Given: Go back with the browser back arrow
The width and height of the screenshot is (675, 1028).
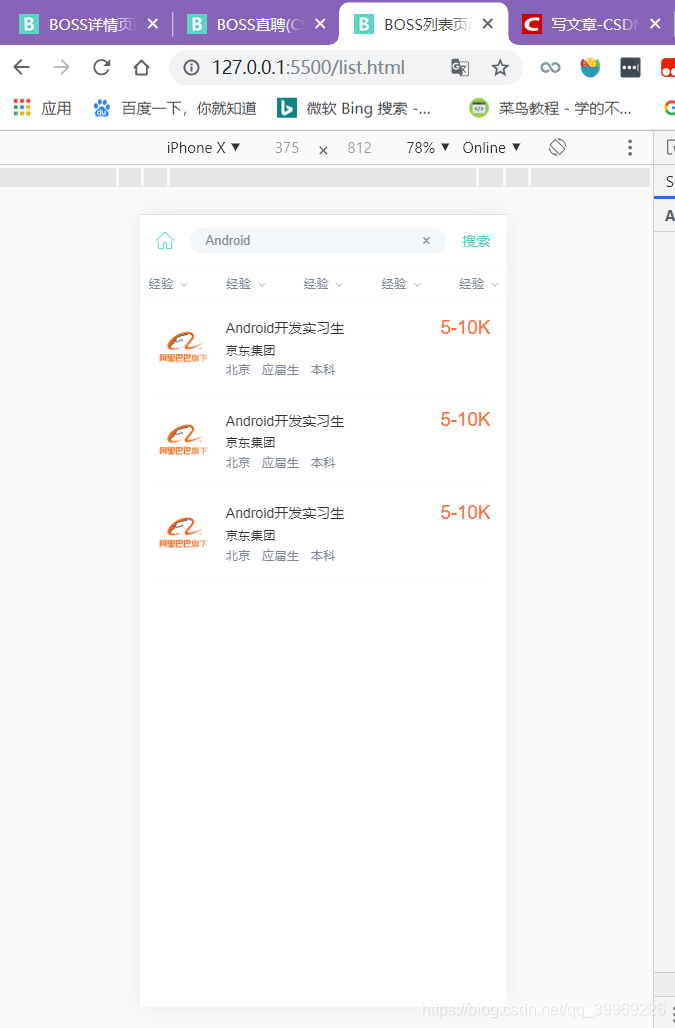Looking at the screenshot, I should point(22,67).
